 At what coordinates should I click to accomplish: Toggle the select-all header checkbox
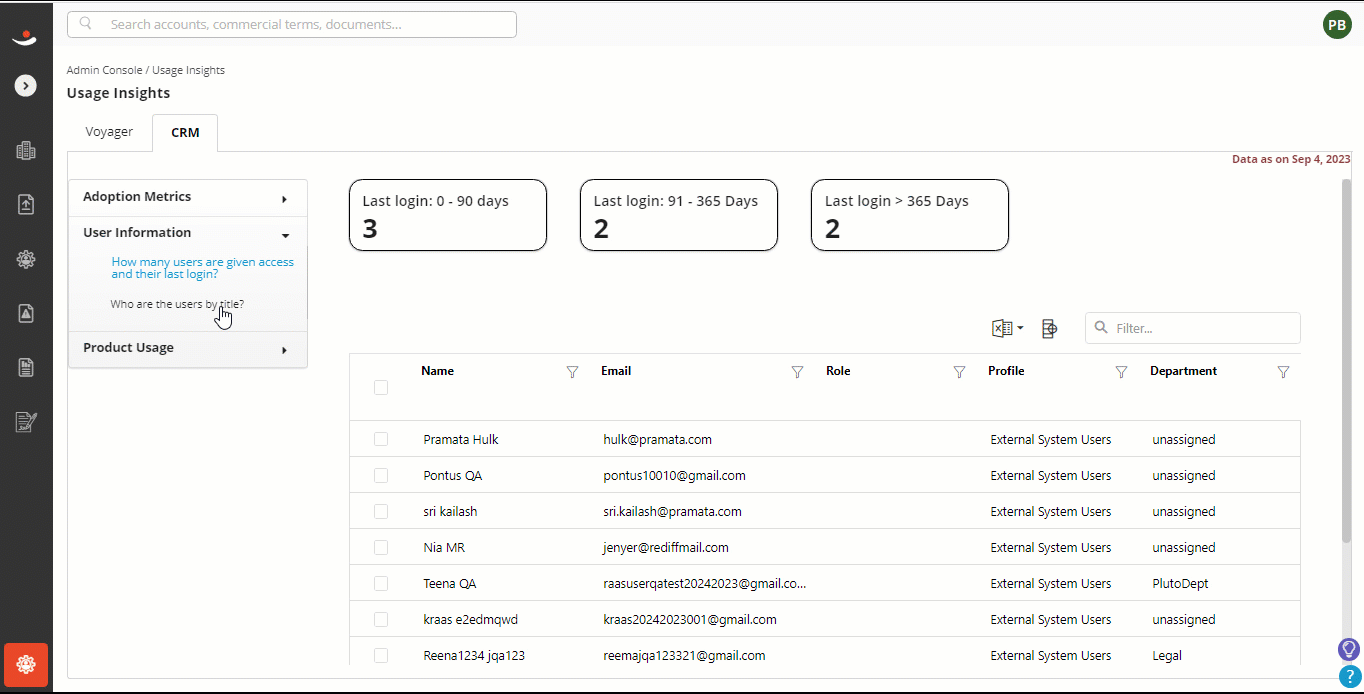pyautogui.click(x=381, y=387)
